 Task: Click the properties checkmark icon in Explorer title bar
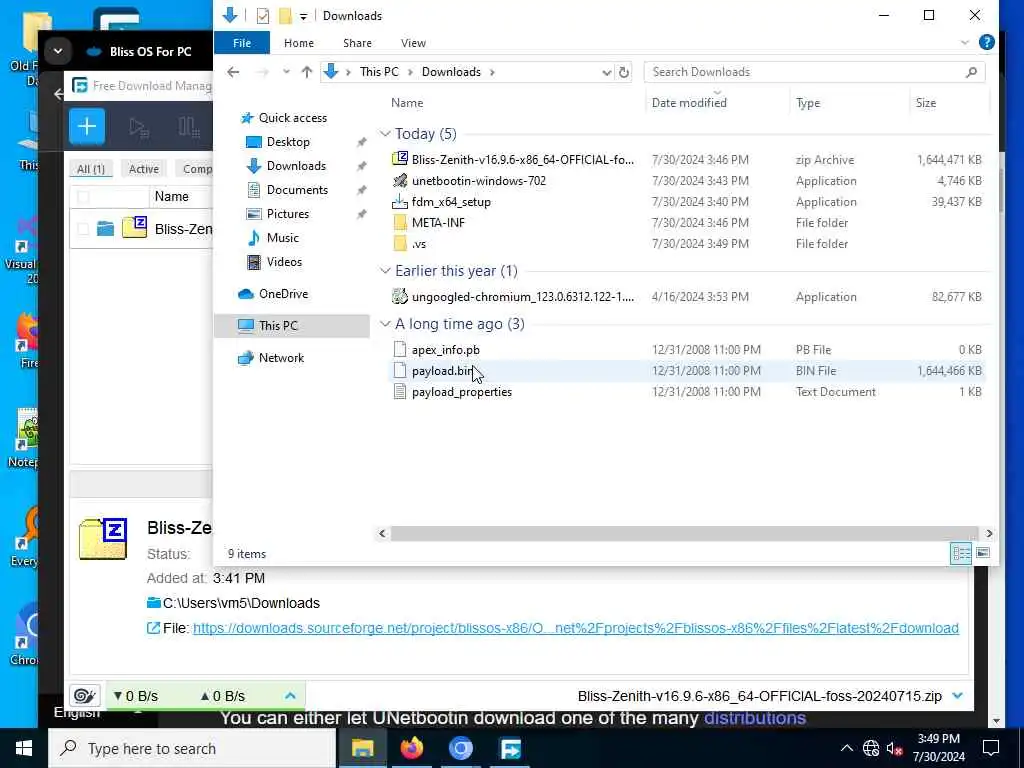pos(263,16)
